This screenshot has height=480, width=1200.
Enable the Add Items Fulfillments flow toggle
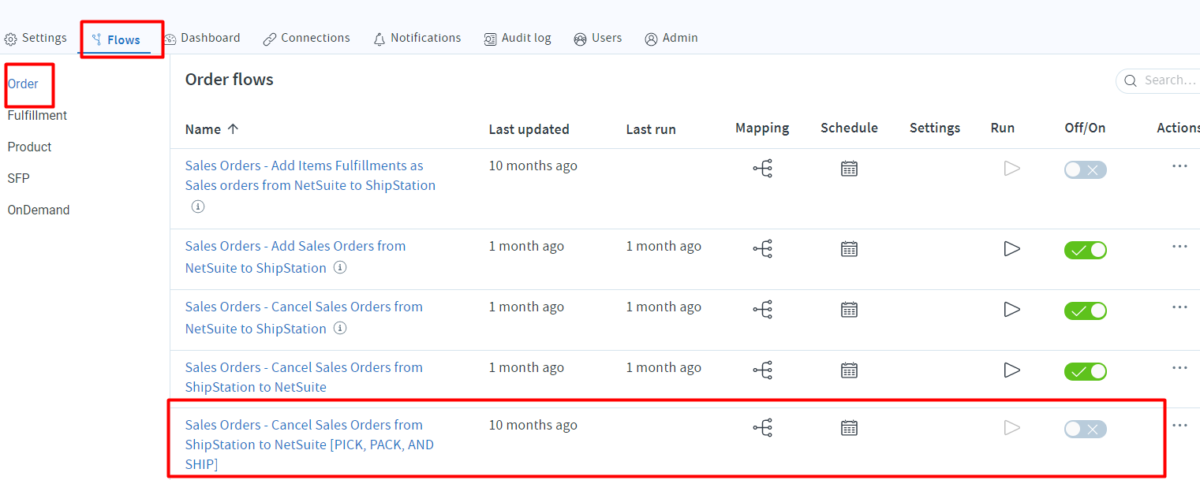click(1085, 170)
